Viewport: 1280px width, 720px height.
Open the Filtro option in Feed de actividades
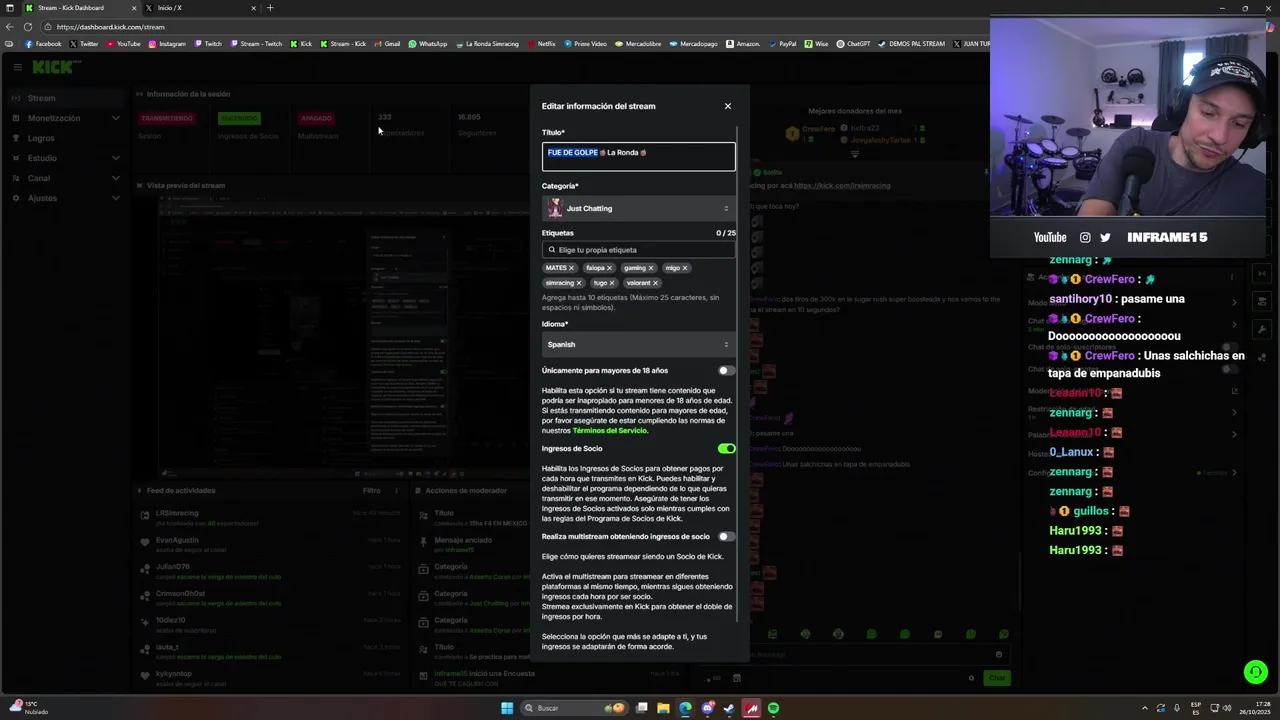372,490
